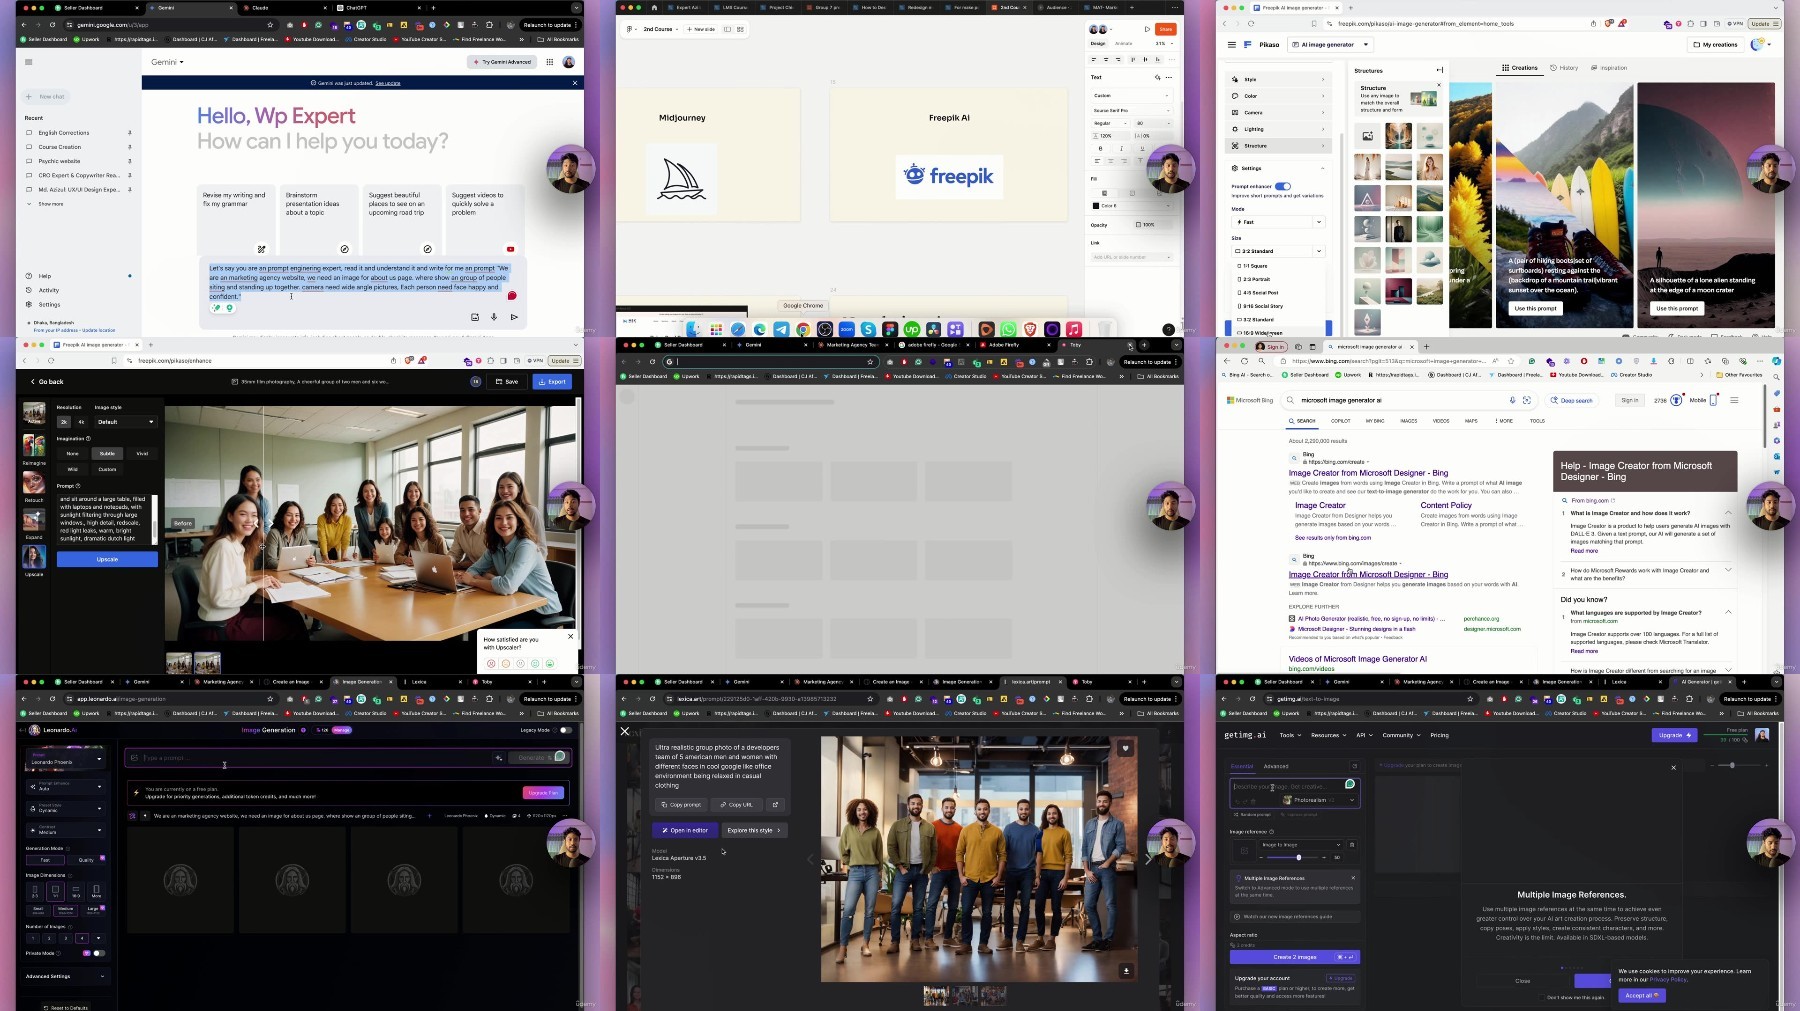Open the IMAGES tab in Bing results

tap(1409, 421)
